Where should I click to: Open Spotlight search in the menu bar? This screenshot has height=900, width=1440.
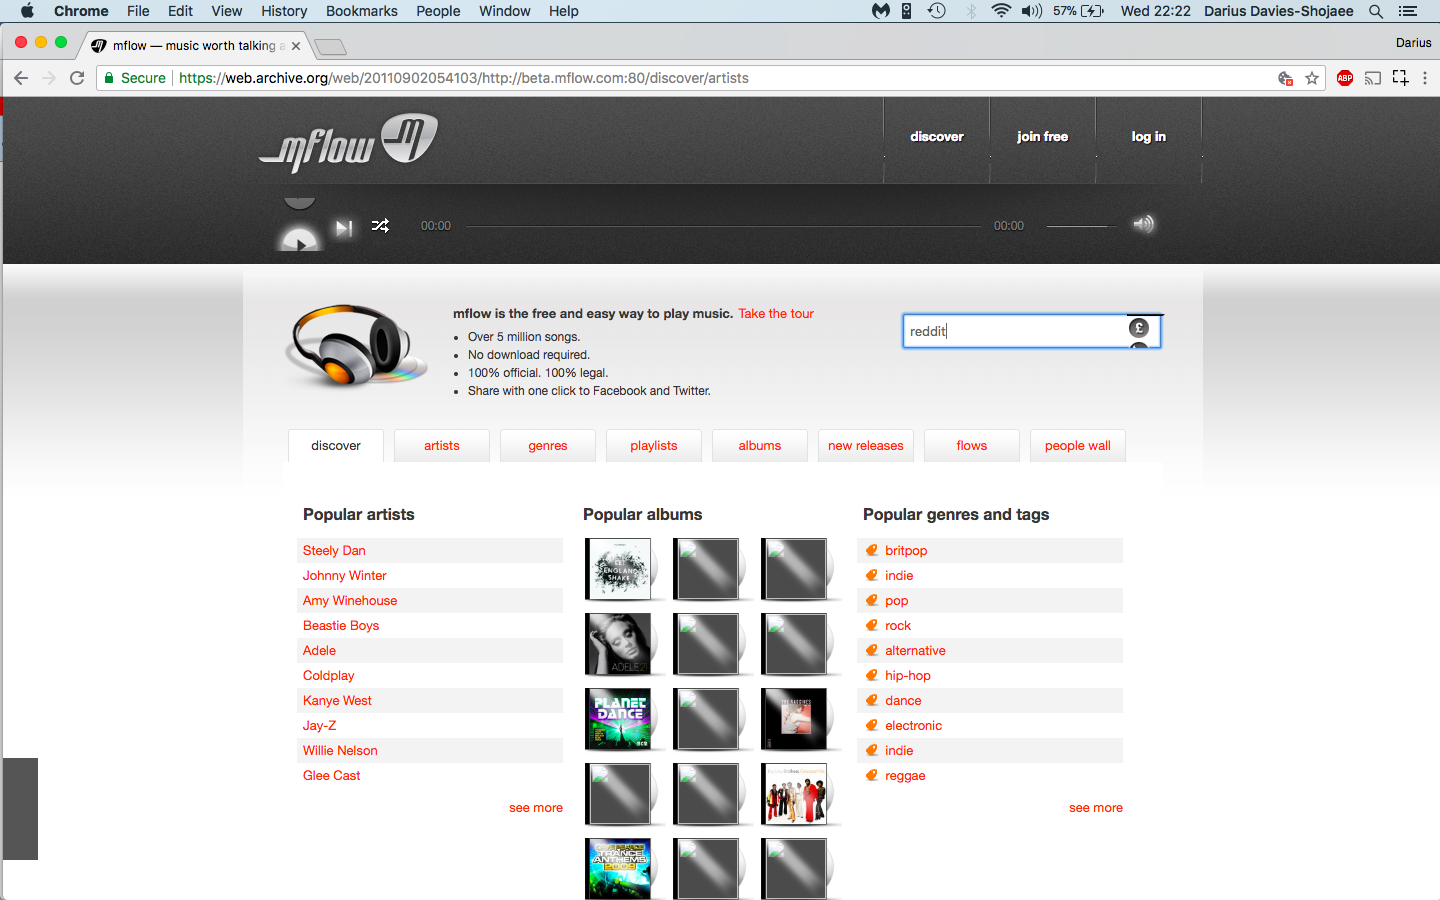(x=1376, y=11)
